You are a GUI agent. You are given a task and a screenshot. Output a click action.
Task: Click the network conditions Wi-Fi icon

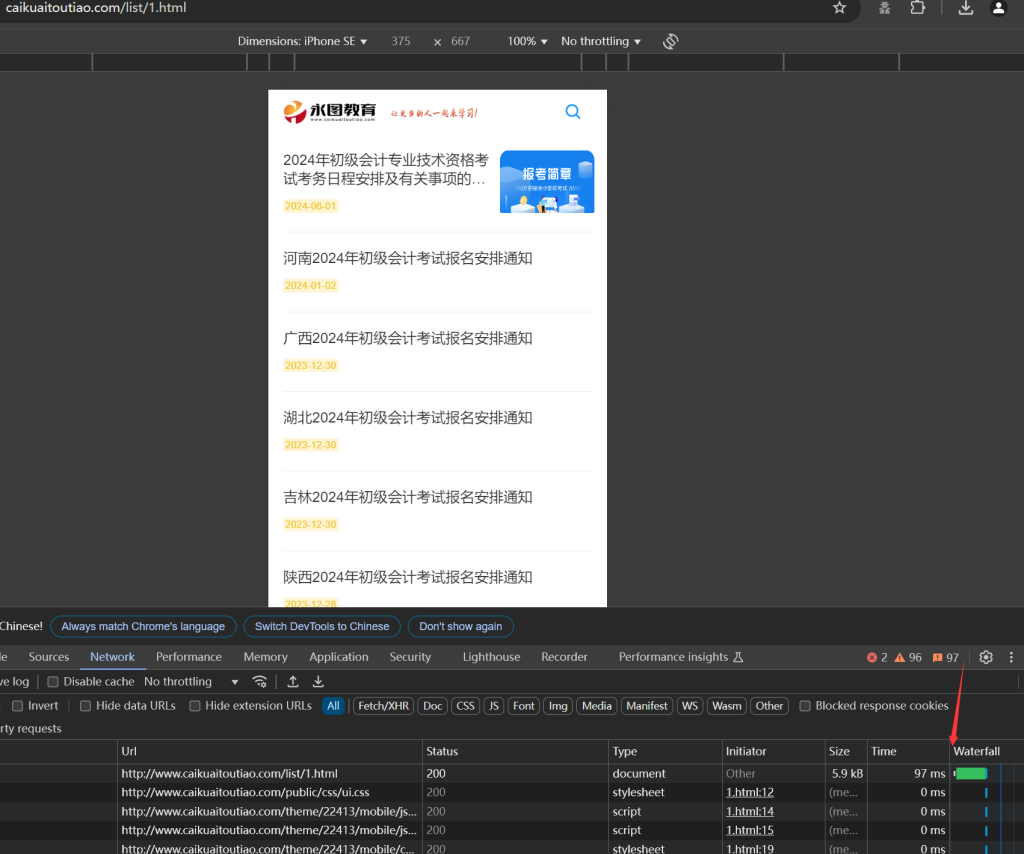[260, 682]
